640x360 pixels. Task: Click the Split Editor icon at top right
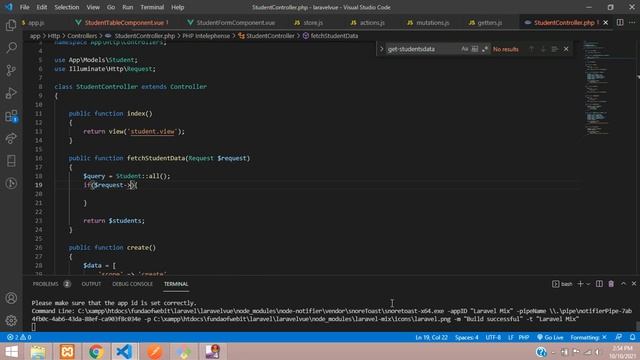point(620,22)
